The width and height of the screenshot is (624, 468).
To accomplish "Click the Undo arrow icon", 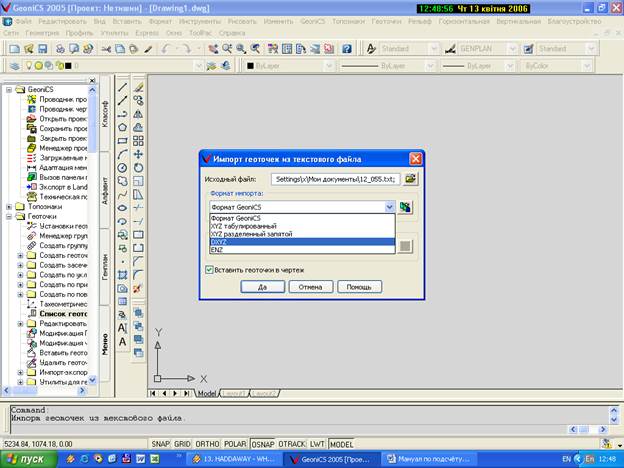I will (166, 49).
